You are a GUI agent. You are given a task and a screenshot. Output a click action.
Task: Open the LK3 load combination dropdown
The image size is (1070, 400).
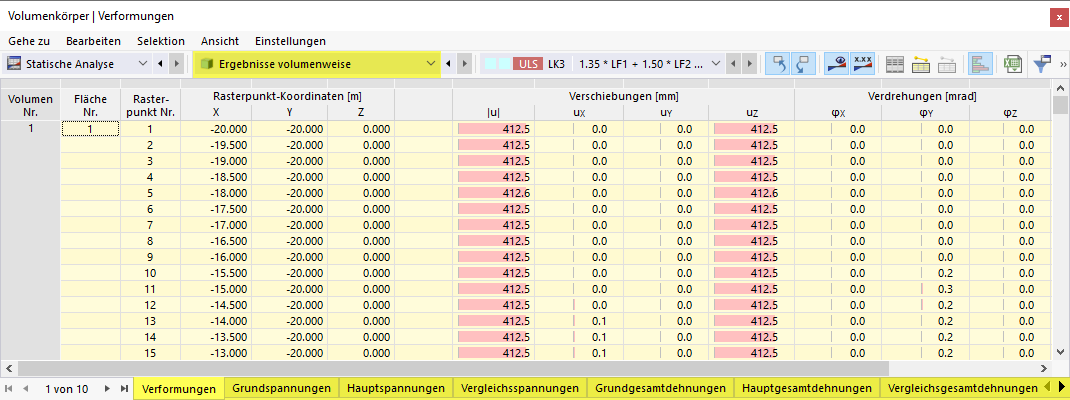715,64
